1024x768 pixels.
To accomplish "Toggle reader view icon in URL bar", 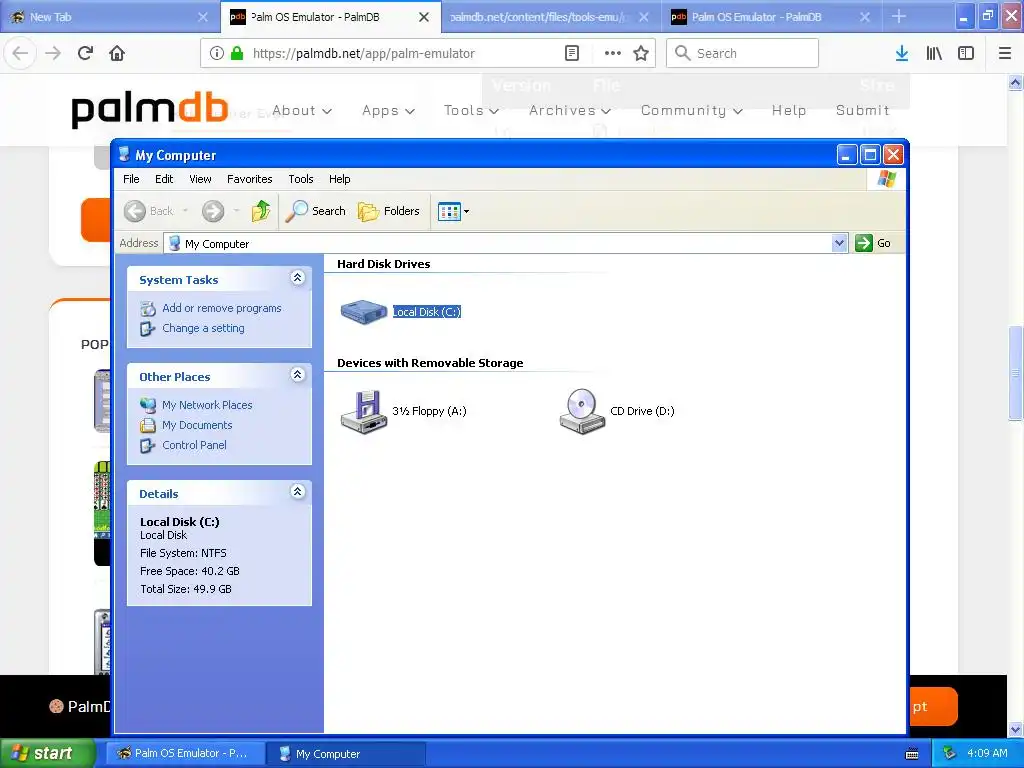I will (x=571, y=54).
